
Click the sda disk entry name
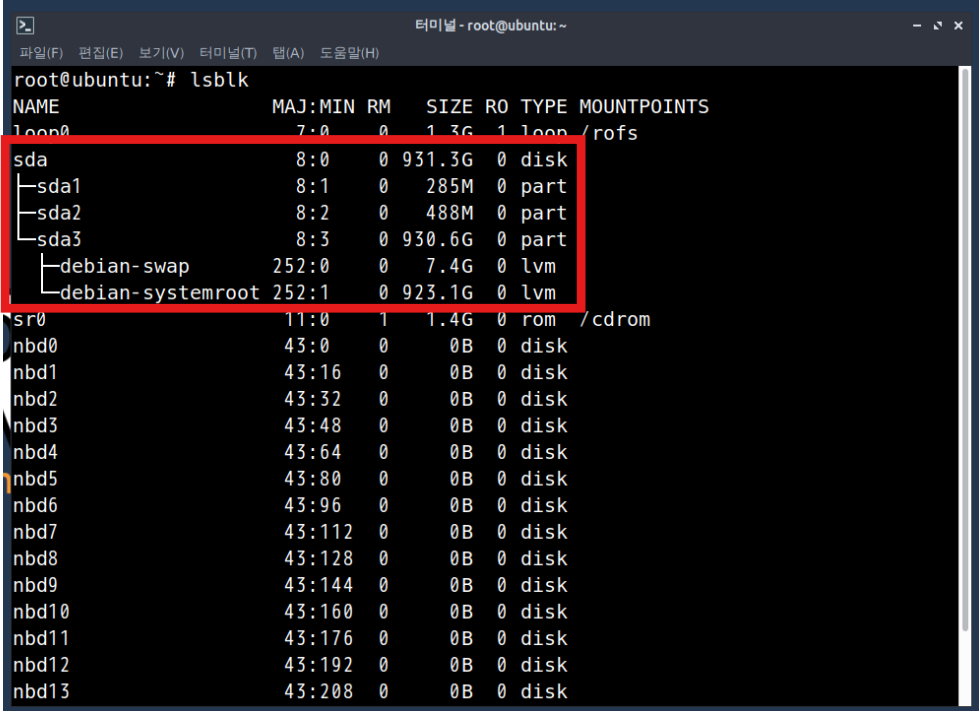pos(30,160)
